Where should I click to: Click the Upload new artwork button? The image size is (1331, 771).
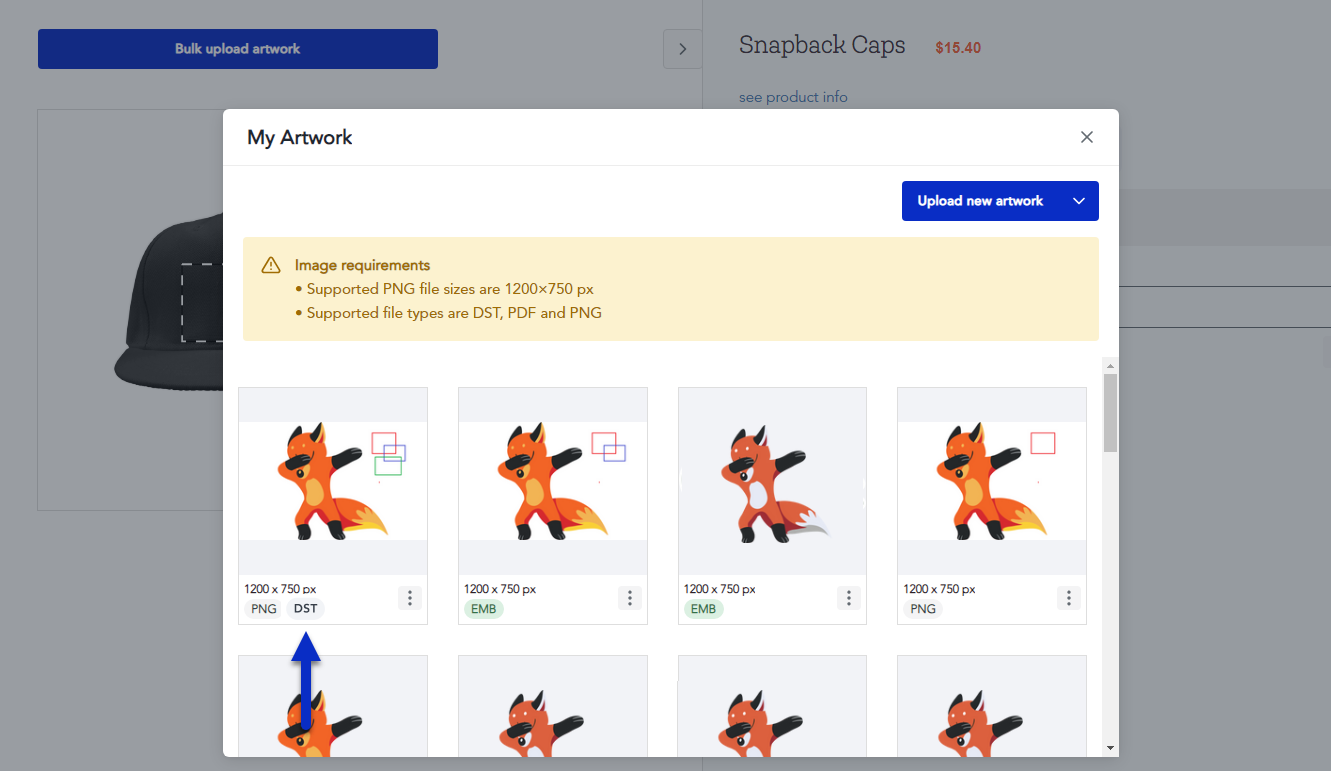click(x=980, y=201)
